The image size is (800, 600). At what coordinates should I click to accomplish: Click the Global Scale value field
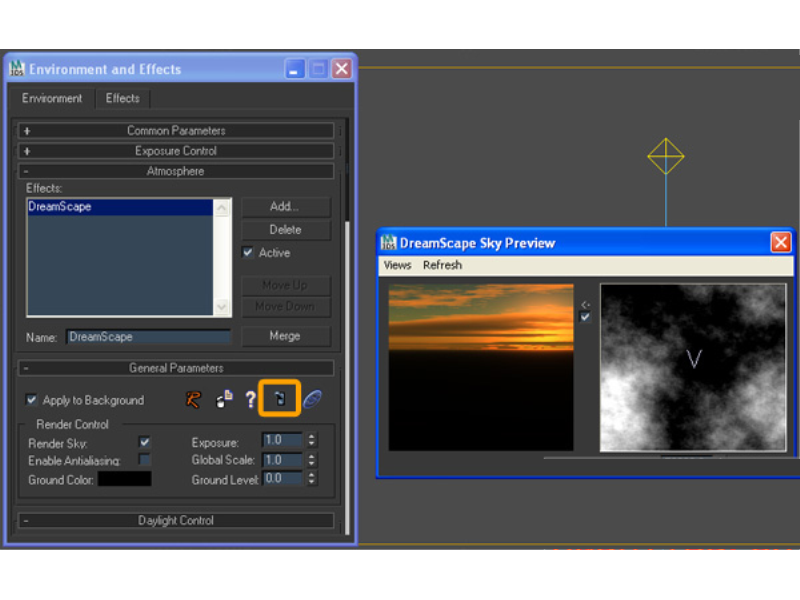(x=283, y=460)
